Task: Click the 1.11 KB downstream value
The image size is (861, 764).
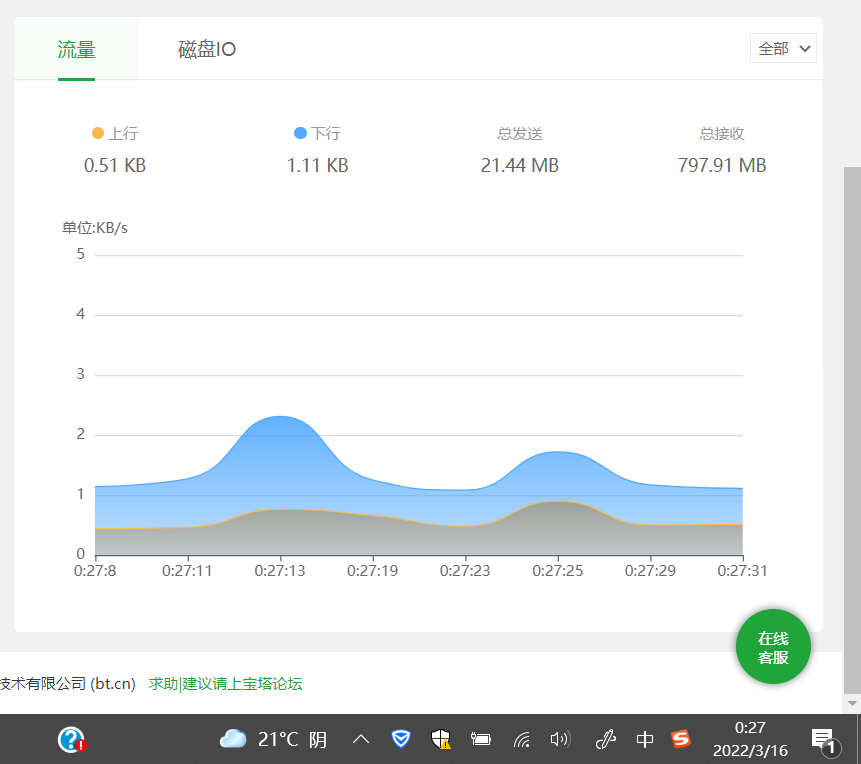Action: (x=317, y=165)
